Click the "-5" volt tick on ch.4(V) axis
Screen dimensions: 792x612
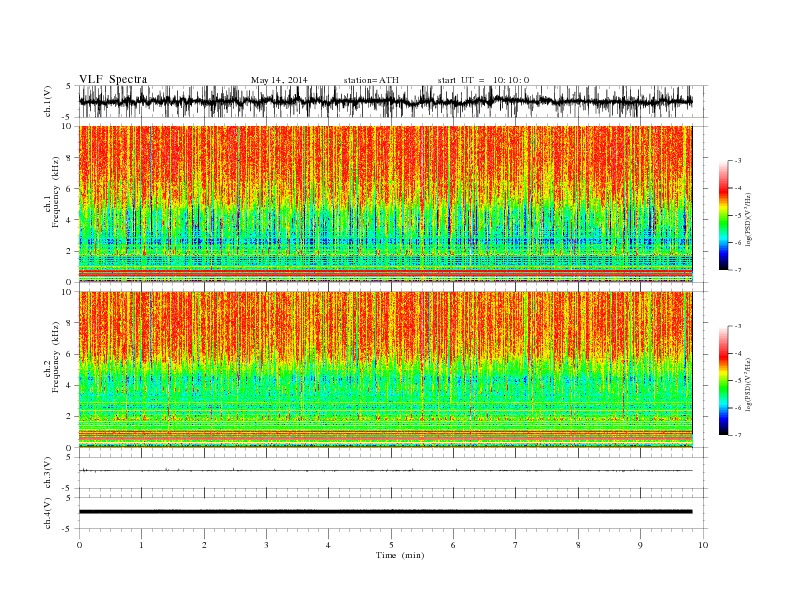tap(68, 529)
